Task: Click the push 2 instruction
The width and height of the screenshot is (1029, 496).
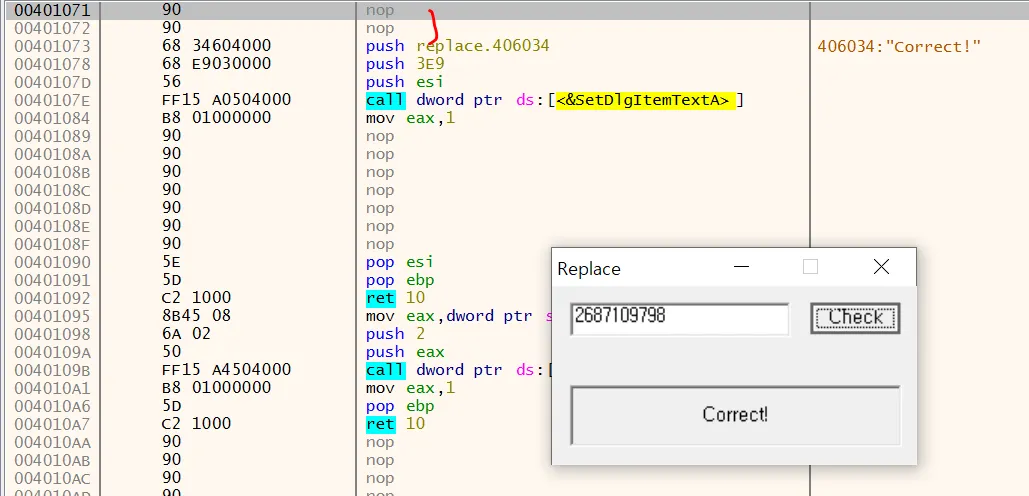Action: (x=394, y=334)
